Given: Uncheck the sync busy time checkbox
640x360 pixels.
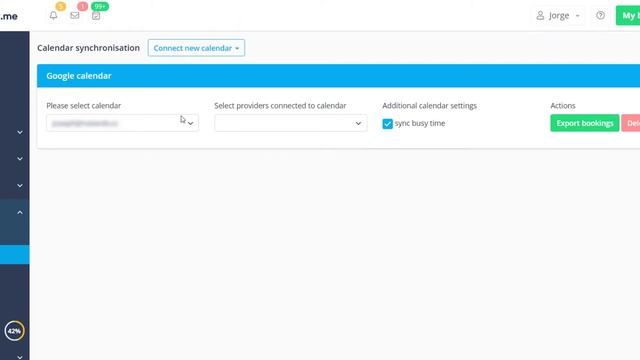Looking at the screenshot, I should (x=387, y=124).
